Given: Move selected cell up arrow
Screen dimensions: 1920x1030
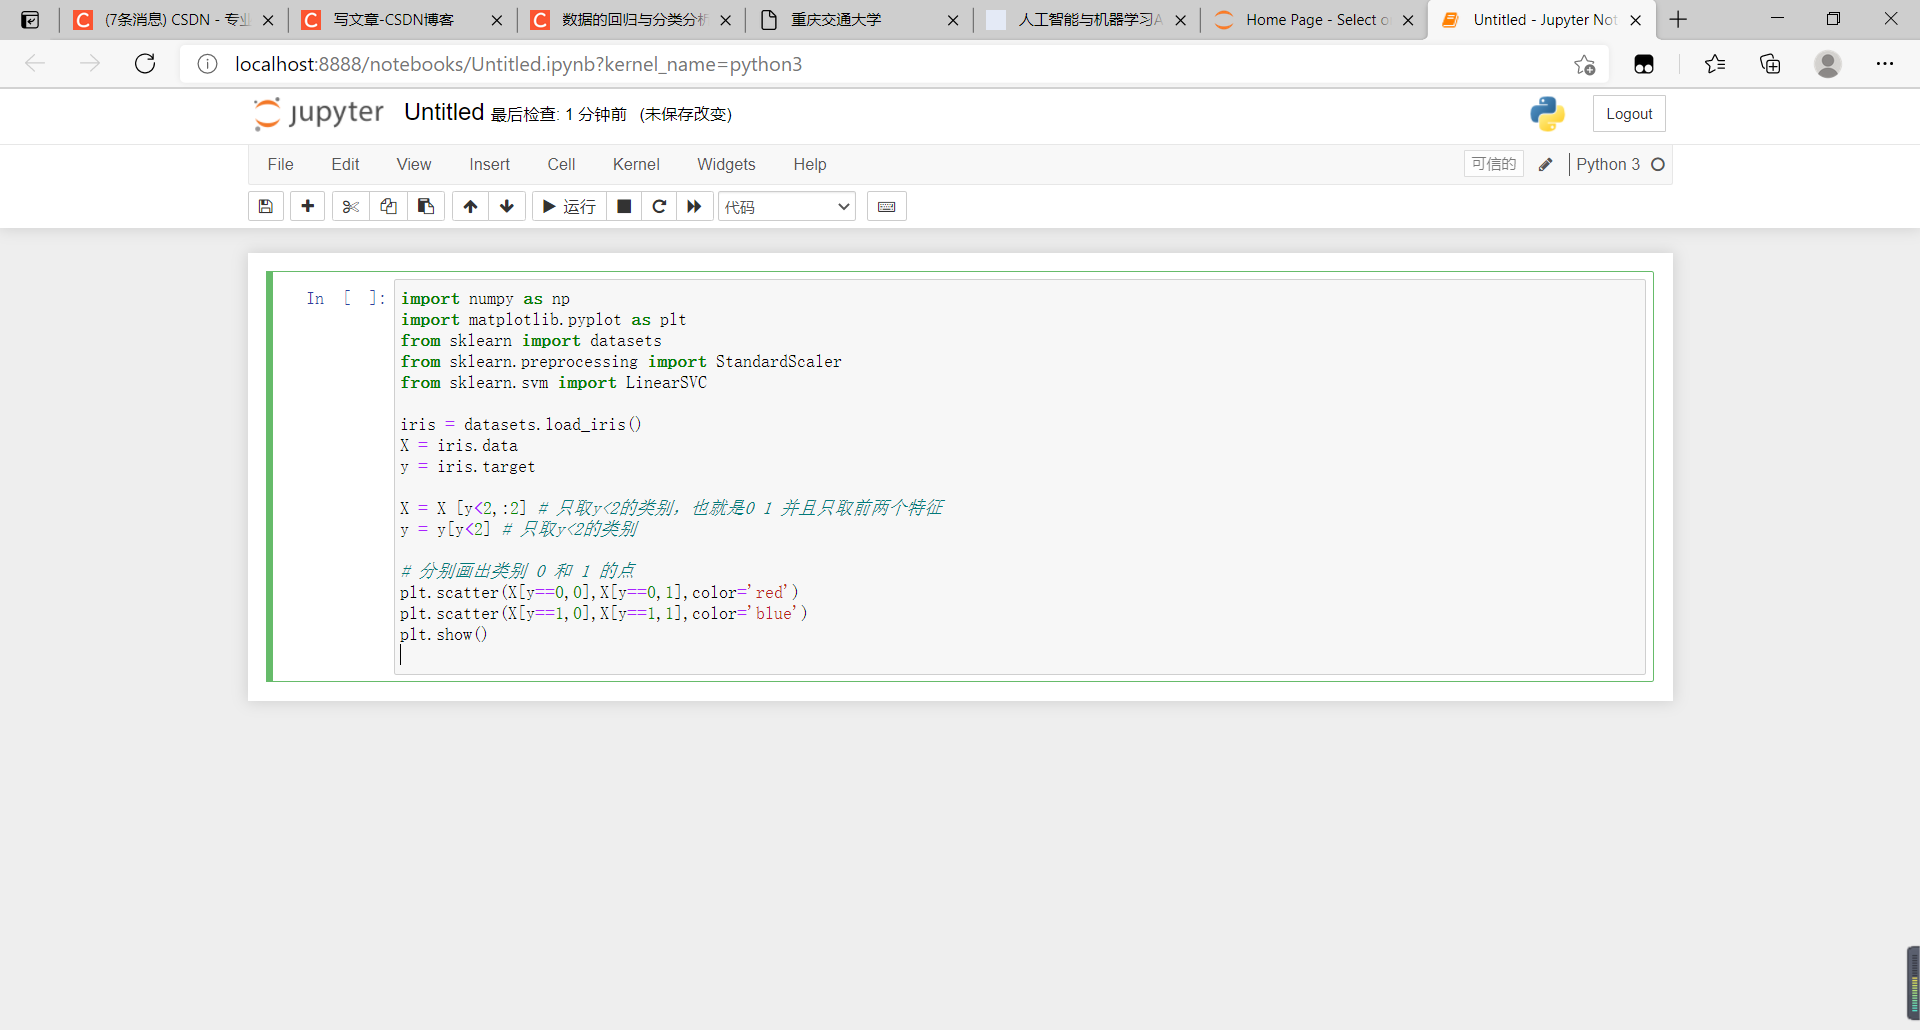Looking at the screenshot, I should pos(470,206).
